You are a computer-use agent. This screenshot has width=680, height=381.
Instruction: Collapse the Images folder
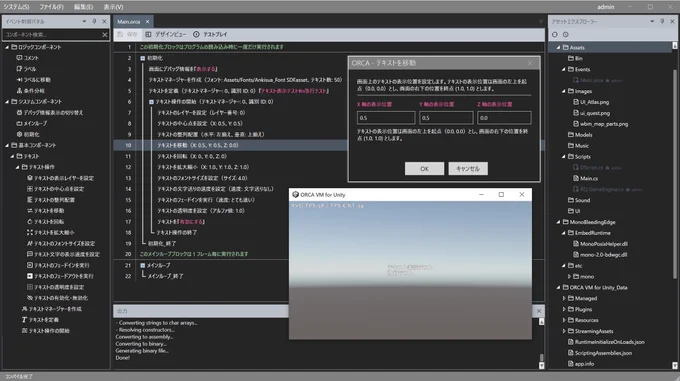[563, 91]
